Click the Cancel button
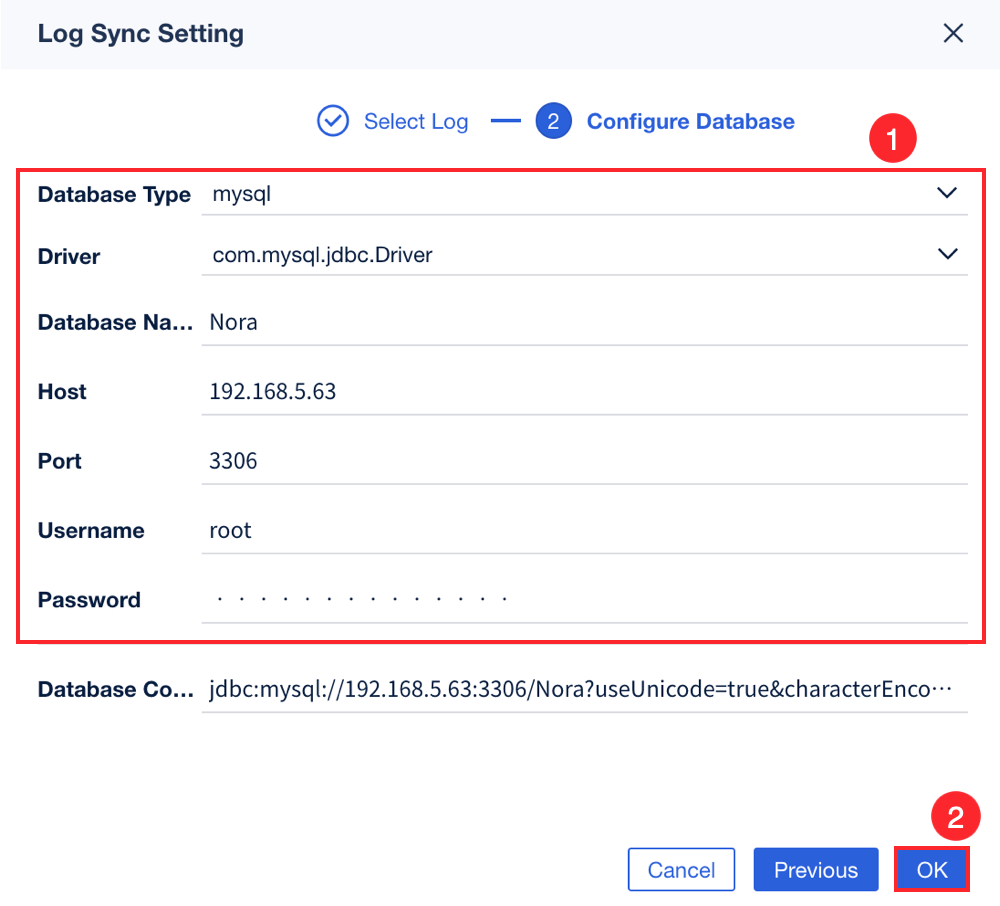Image resolution: width=1000 pixels, height=906 pixels. click(681, 869)
